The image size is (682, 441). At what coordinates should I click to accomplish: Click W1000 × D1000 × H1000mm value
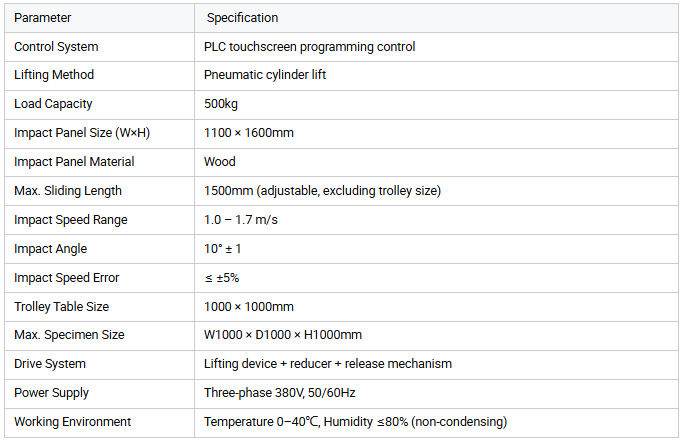(283, 335)
